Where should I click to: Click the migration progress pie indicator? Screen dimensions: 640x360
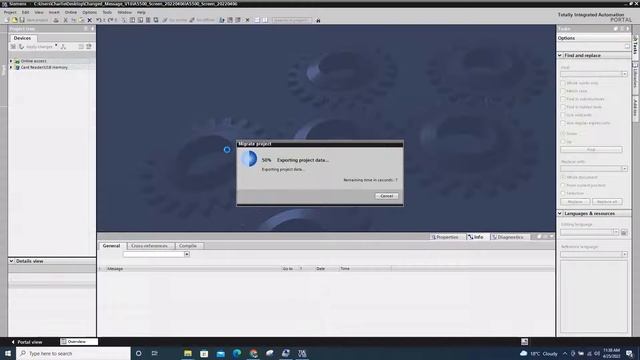(x=249, y=159)
